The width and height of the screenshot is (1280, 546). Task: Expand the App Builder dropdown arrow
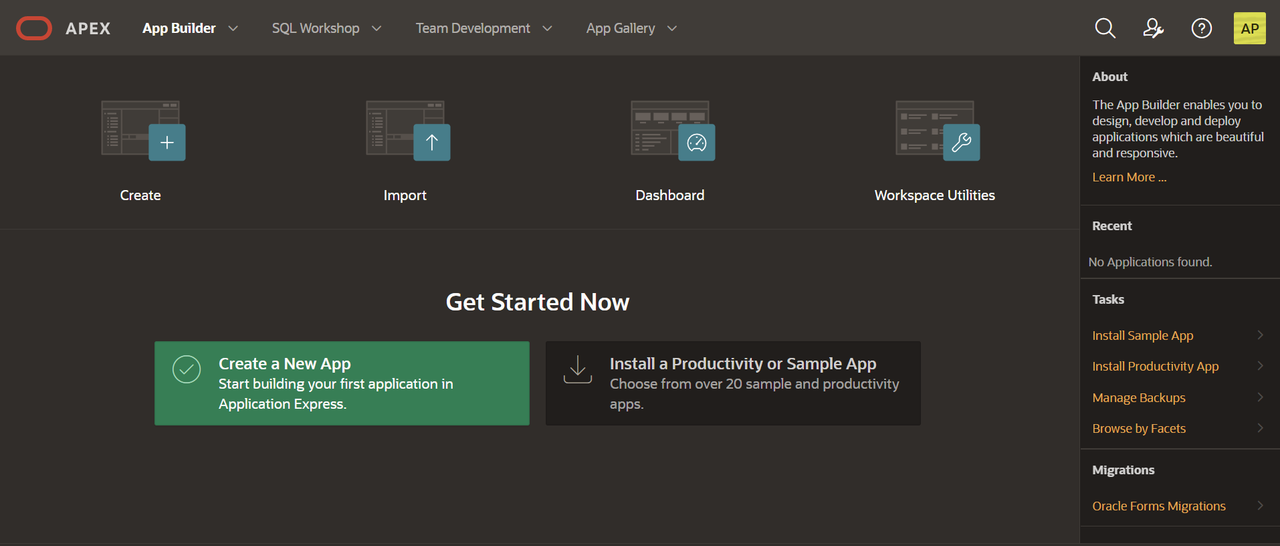point(233,28)
